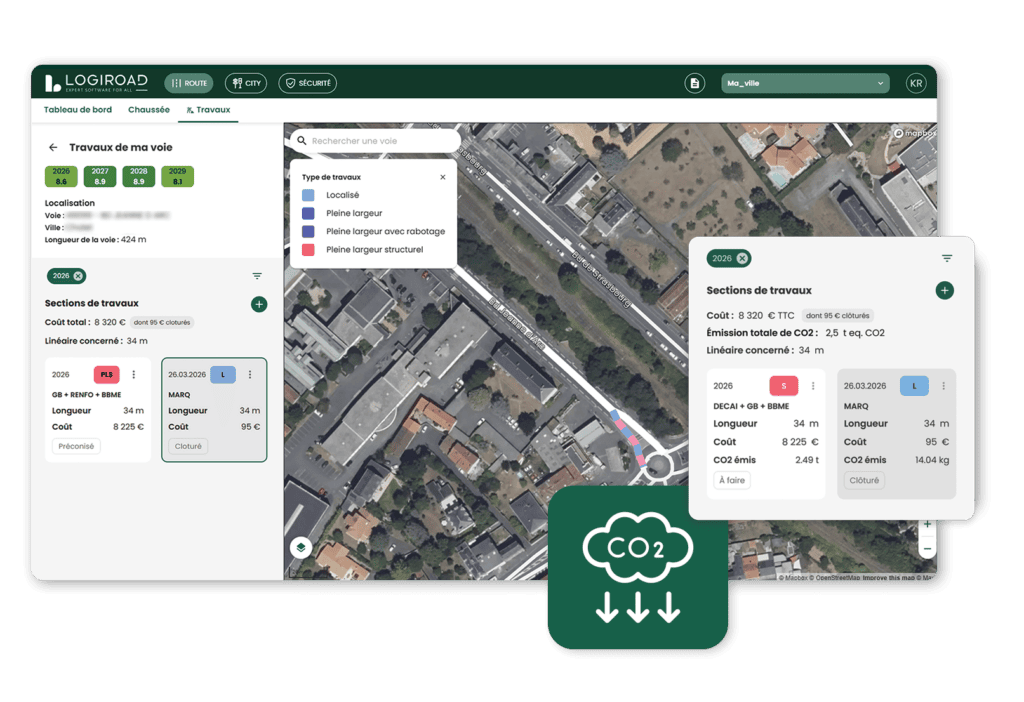The width and height of the screenshot is (1024, 702).
Task: Zoom out the map with minus
Action: 927,549
